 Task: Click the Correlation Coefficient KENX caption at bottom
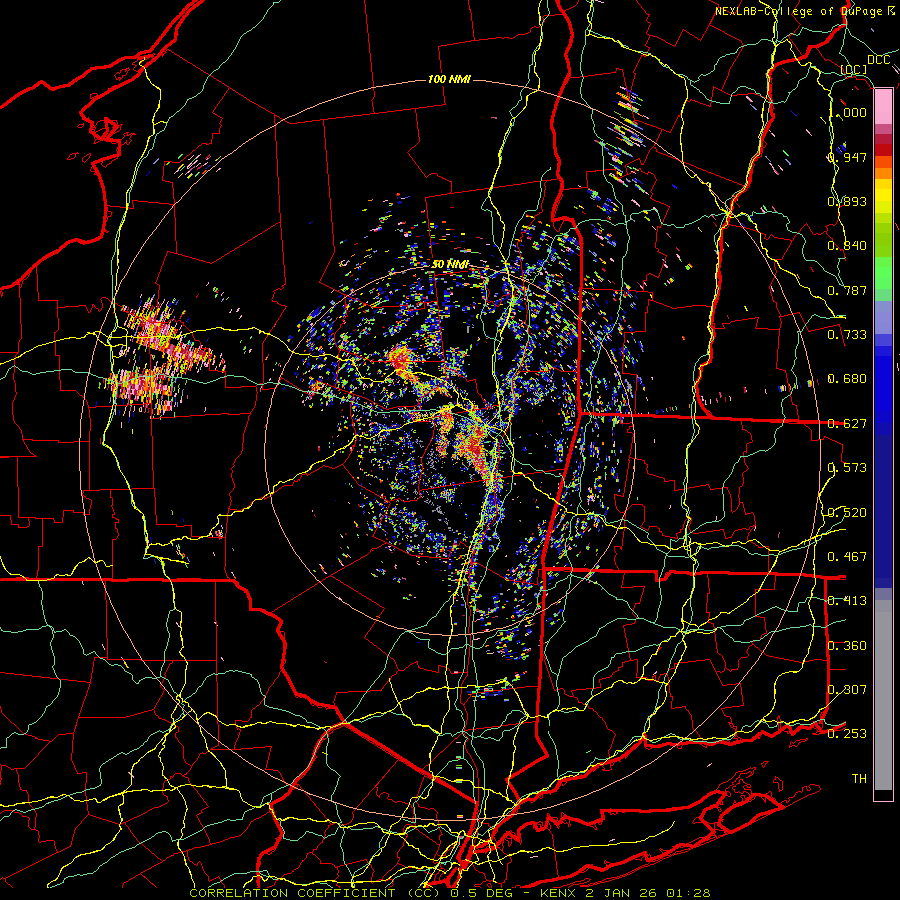pyautogui.click(x=450, y=893)
